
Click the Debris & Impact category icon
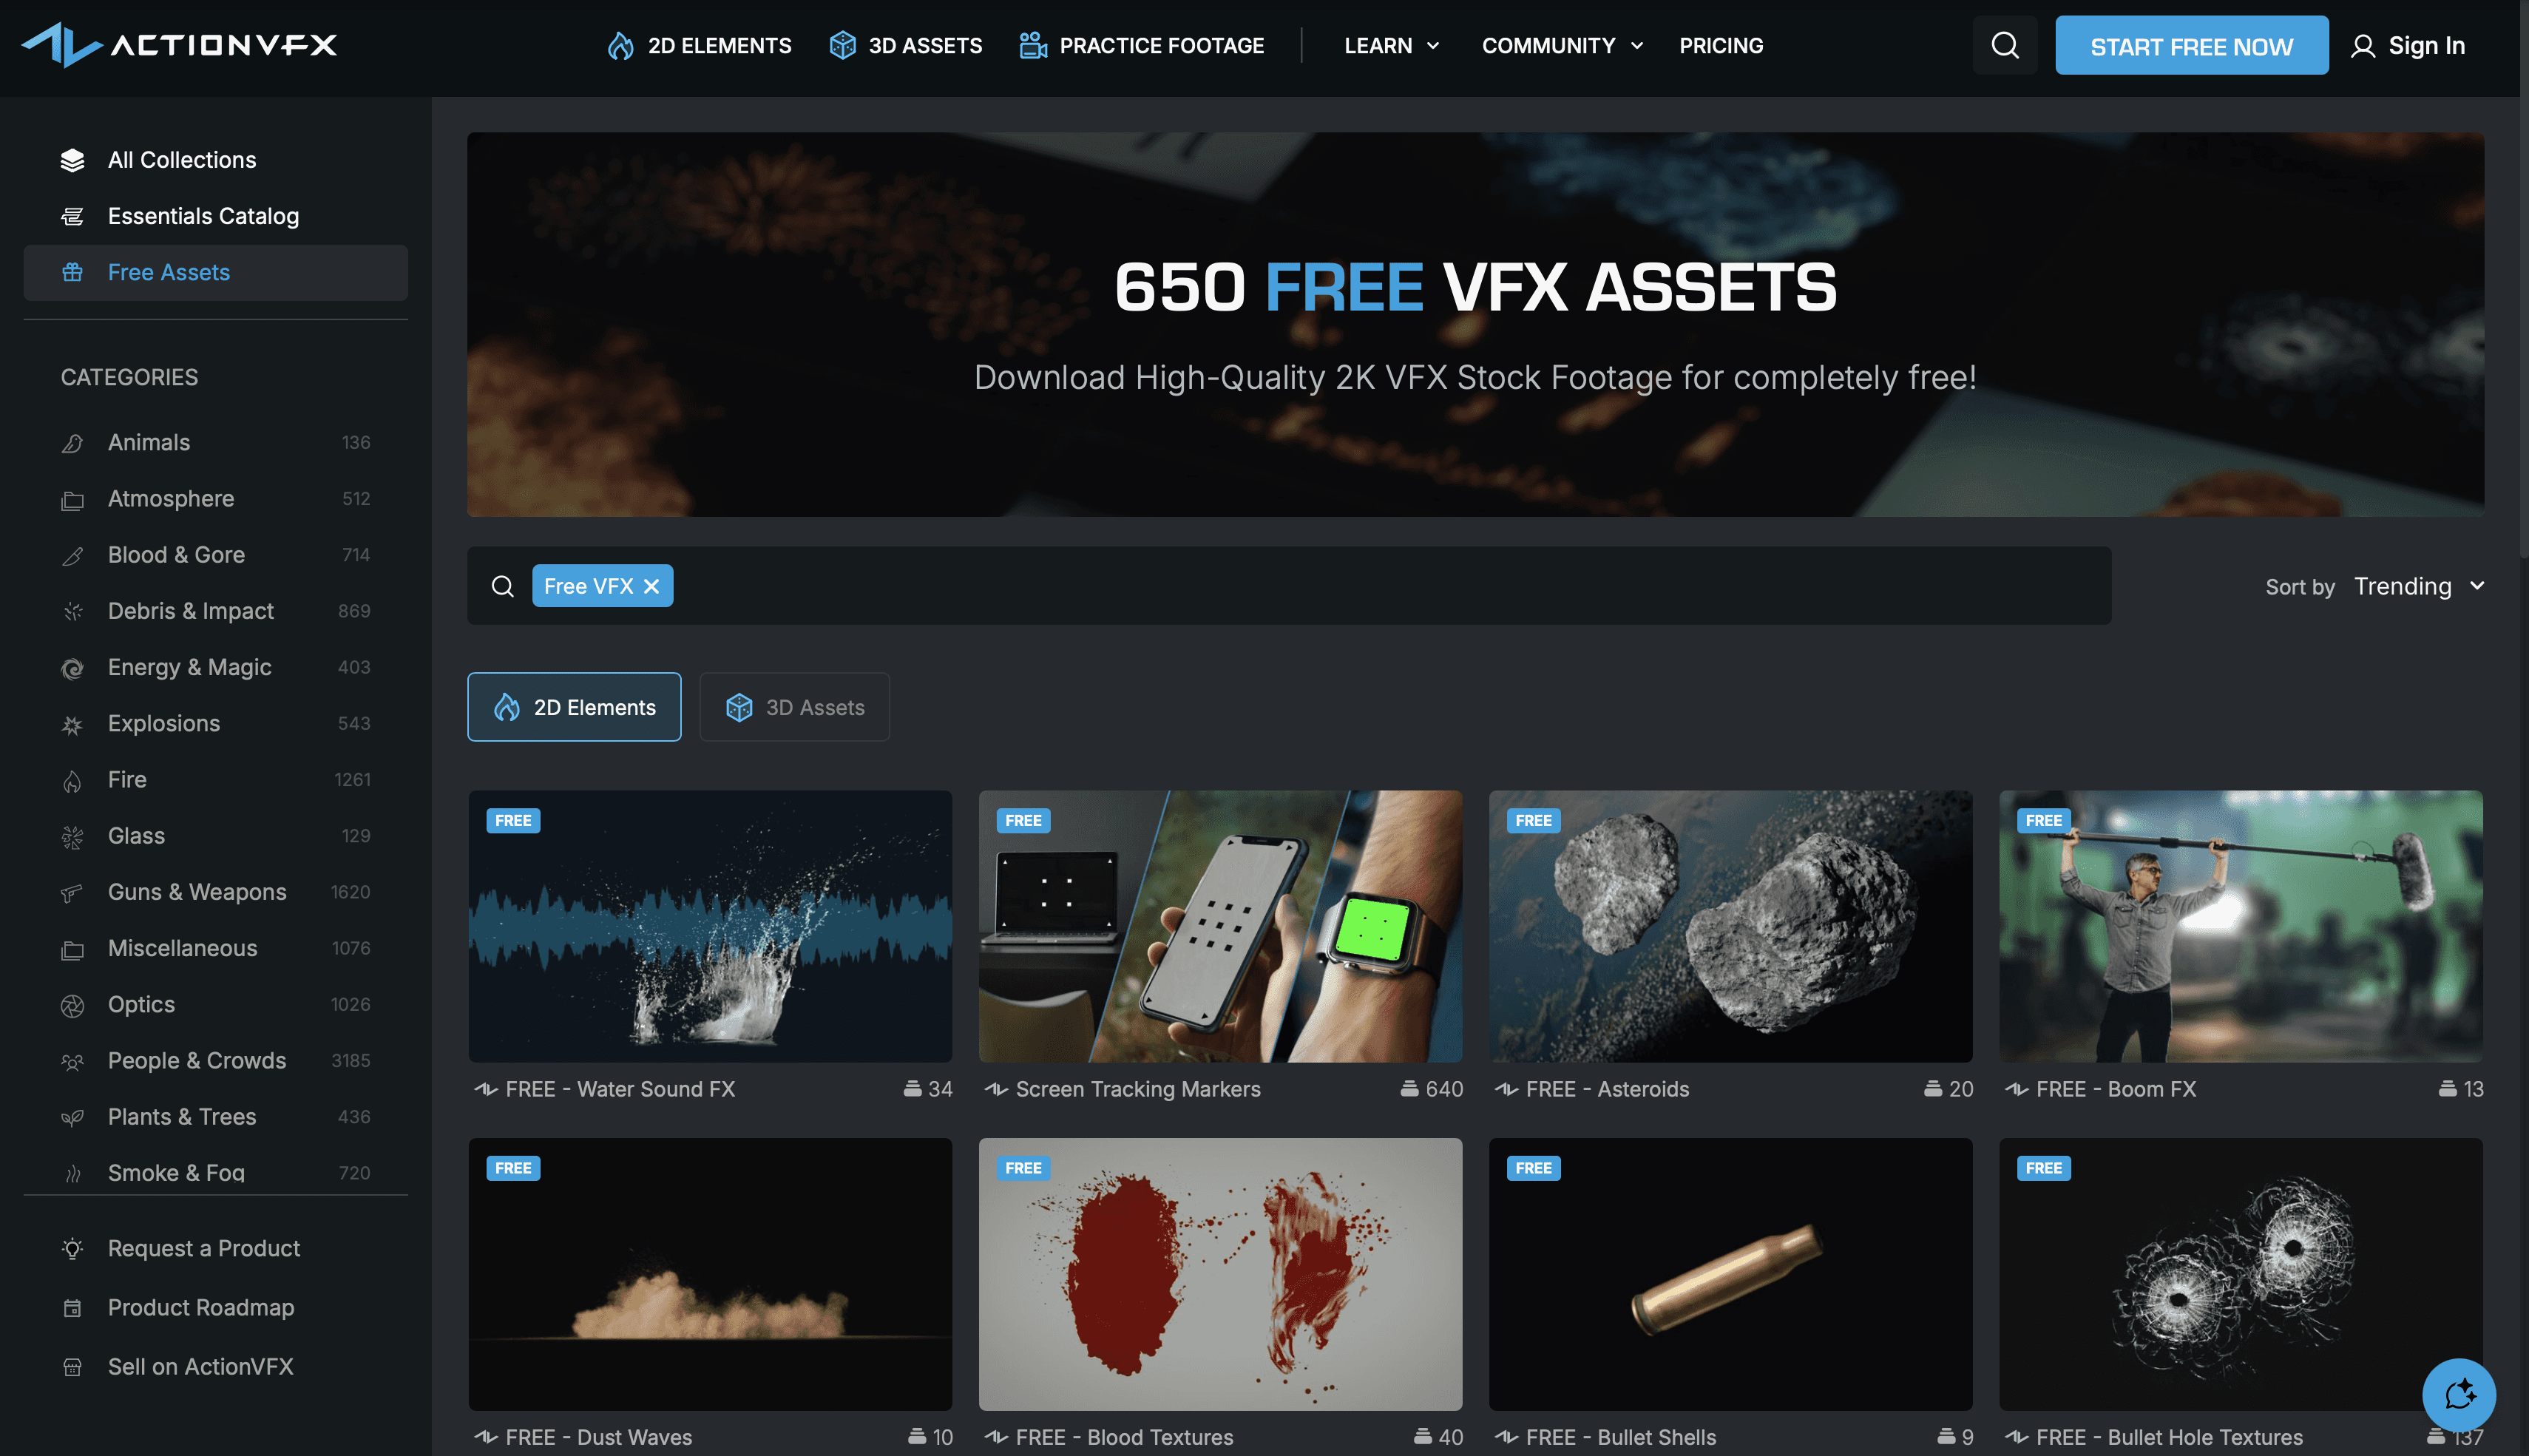pyautogui.click(x=71, y=612)
